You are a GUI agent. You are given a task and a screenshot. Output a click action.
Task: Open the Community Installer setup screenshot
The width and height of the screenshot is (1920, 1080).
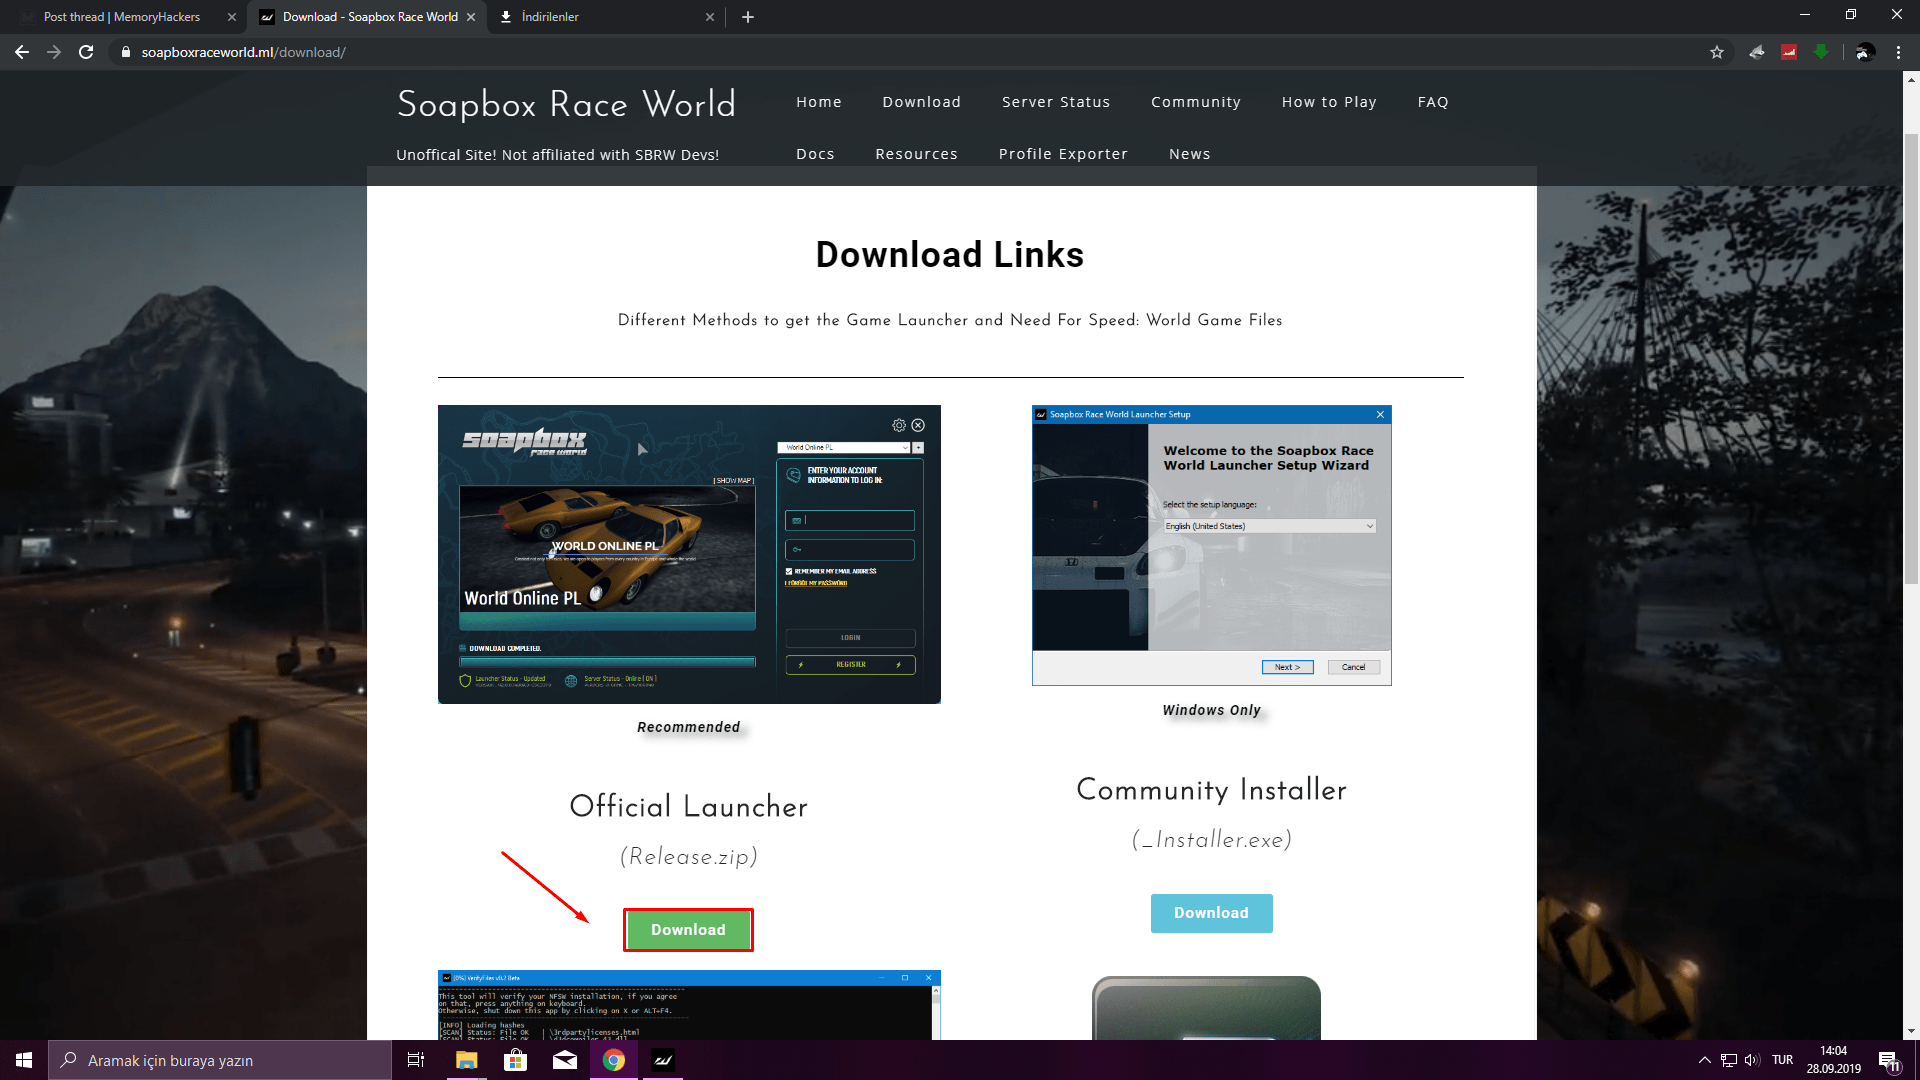coord(1211,545)
